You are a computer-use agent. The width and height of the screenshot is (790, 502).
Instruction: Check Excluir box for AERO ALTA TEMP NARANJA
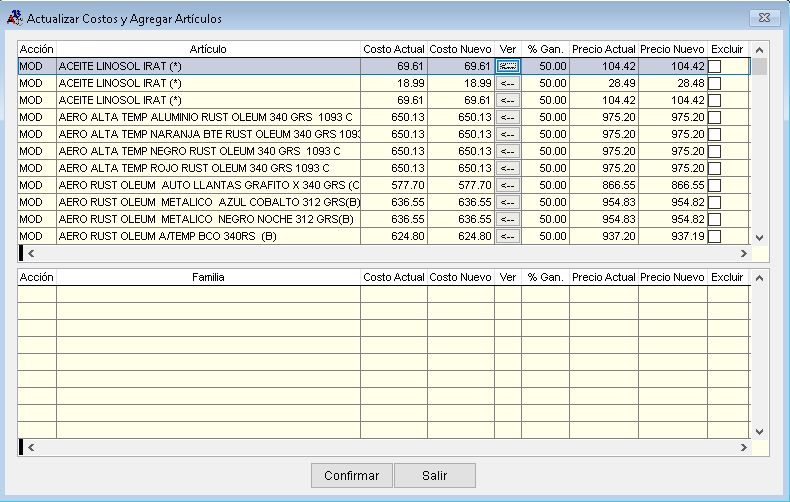714,134
